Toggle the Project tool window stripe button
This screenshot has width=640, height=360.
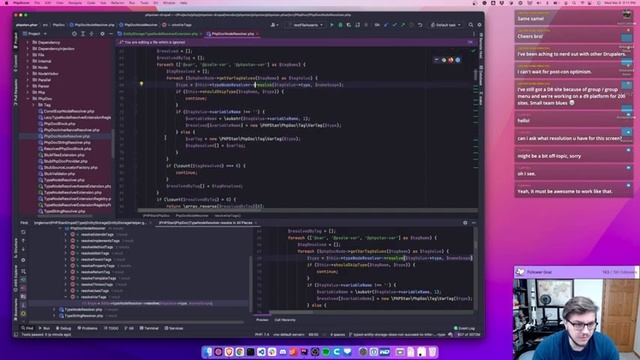(x=16, y=40)
